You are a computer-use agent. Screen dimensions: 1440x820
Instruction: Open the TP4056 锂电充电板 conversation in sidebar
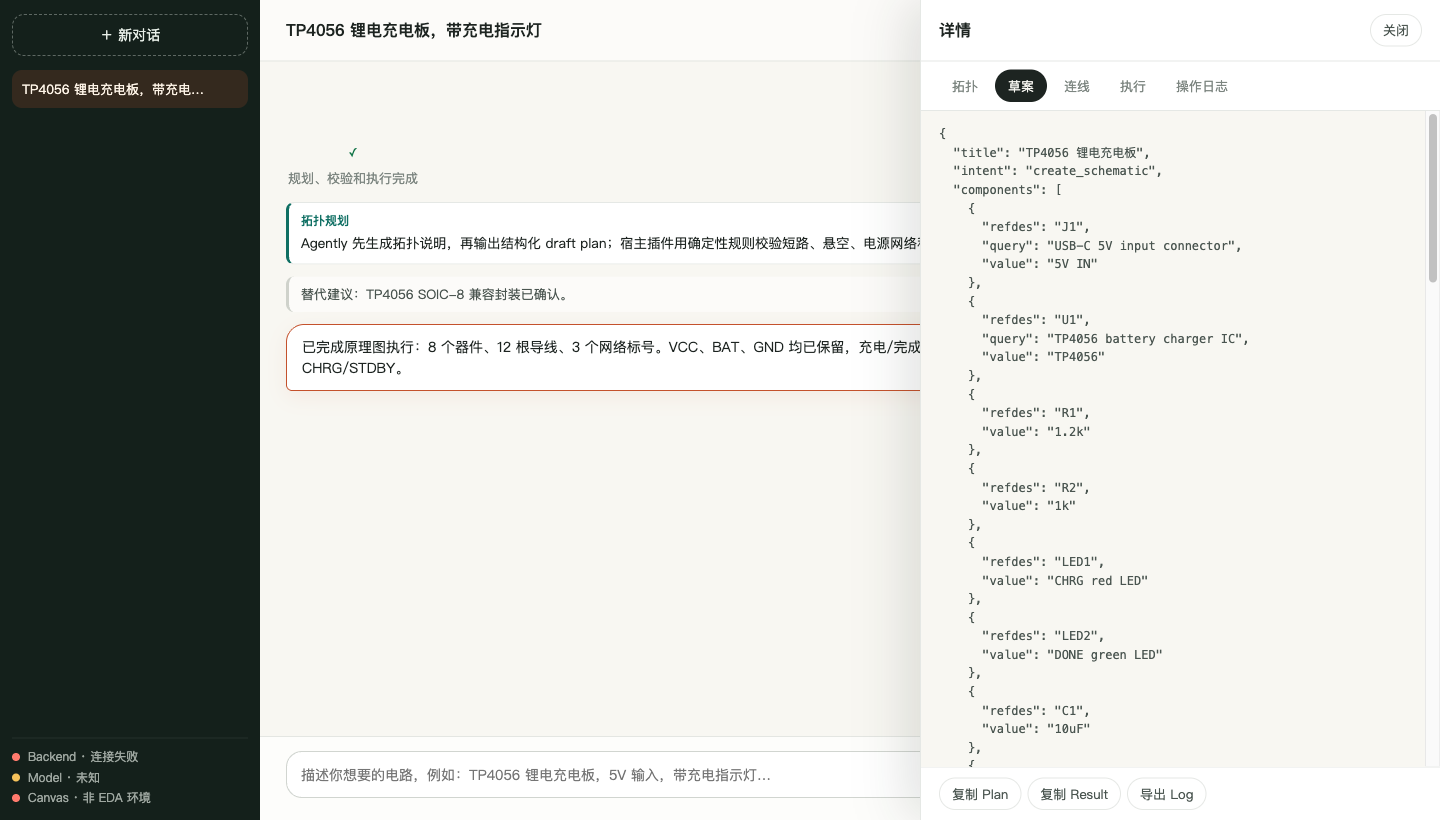[130, 89]
